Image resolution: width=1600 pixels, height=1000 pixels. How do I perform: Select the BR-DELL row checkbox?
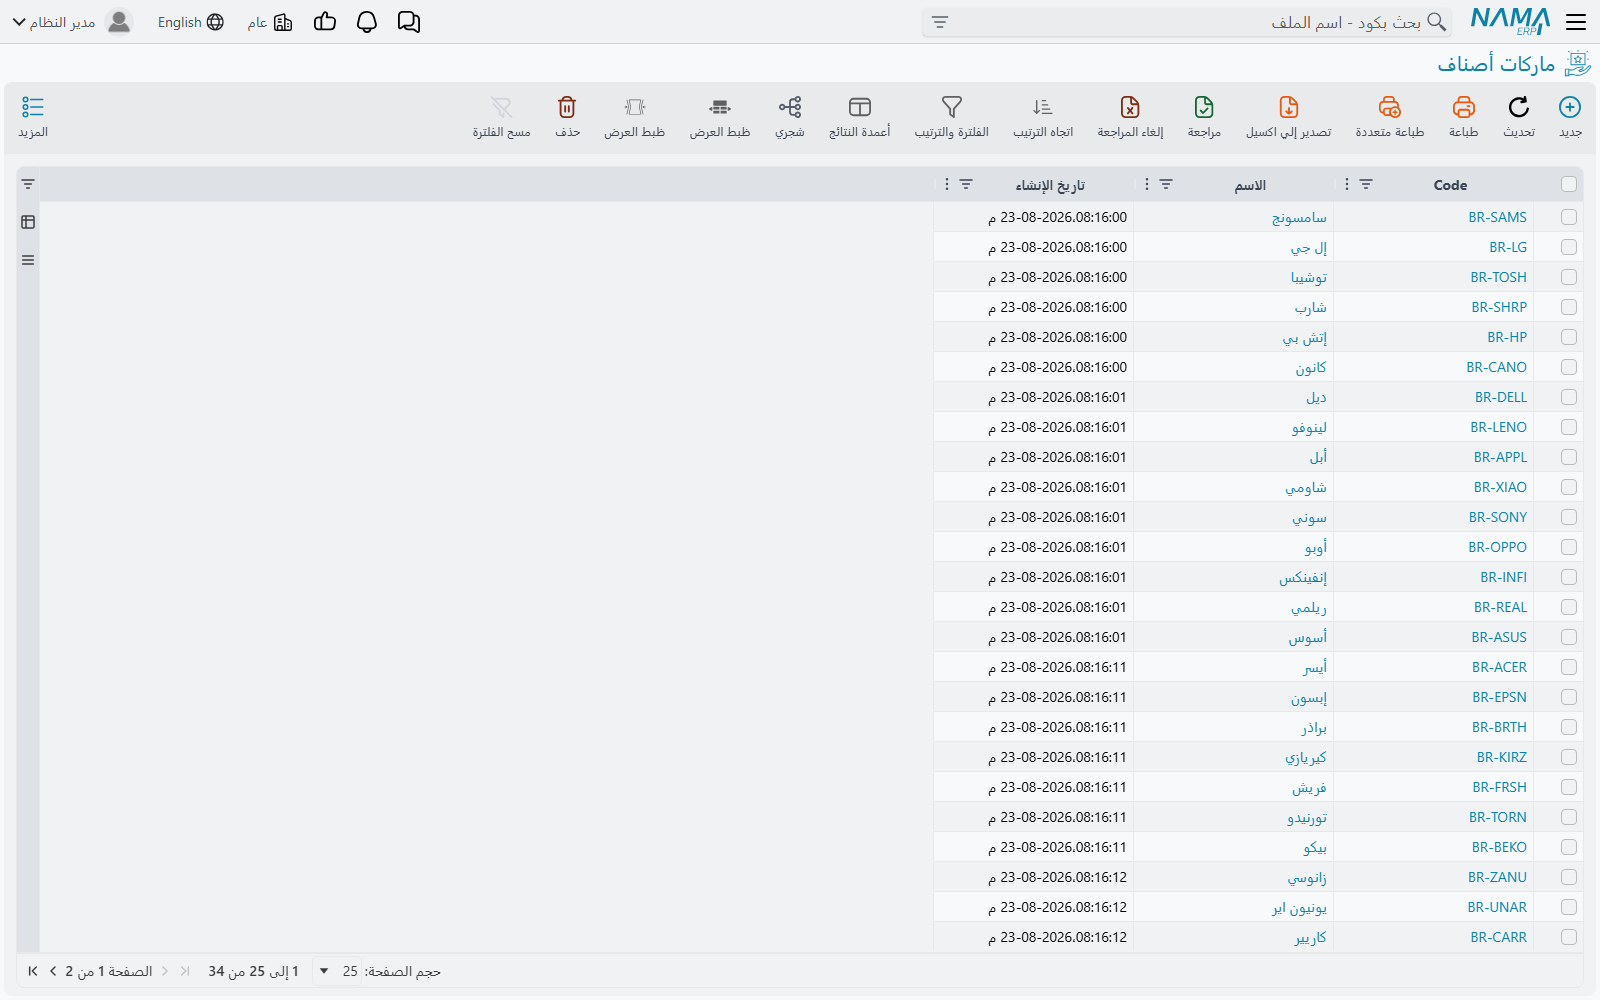pos(1569,397)
